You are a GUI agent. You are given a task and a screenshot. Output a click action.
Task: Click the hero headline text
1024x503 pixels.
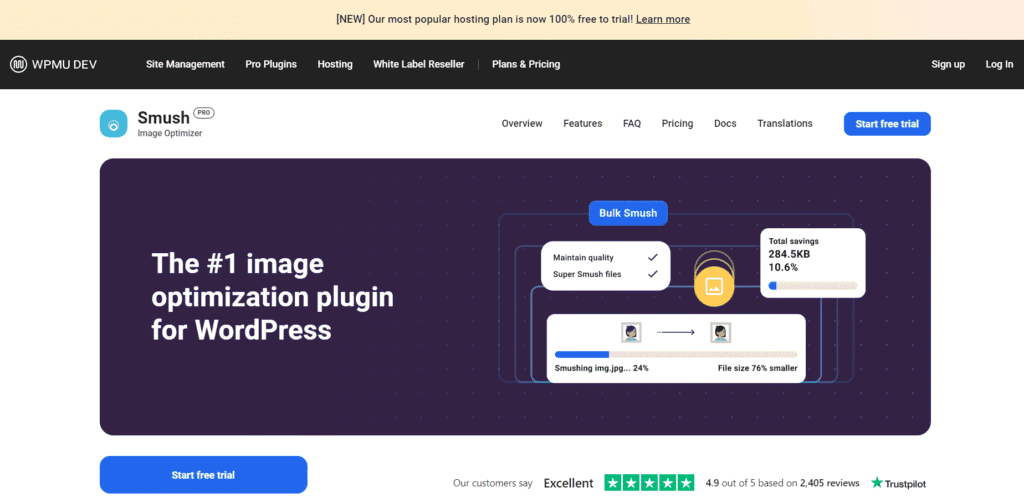click(x=273, y=297)
